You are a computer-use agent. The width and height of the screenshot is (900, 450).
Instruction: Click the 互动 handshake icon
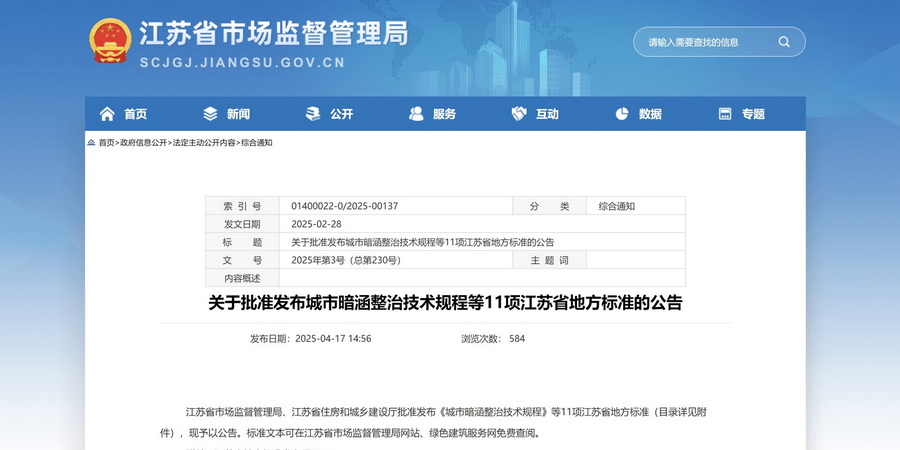(519, 114)
